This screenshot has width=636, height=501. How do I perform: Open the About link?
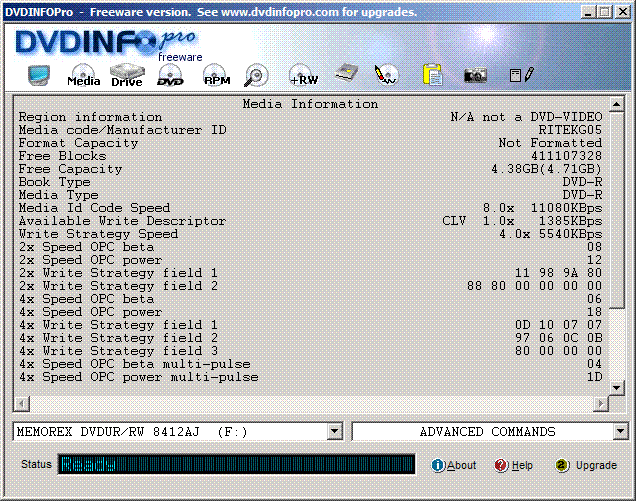tap(461, 465)
